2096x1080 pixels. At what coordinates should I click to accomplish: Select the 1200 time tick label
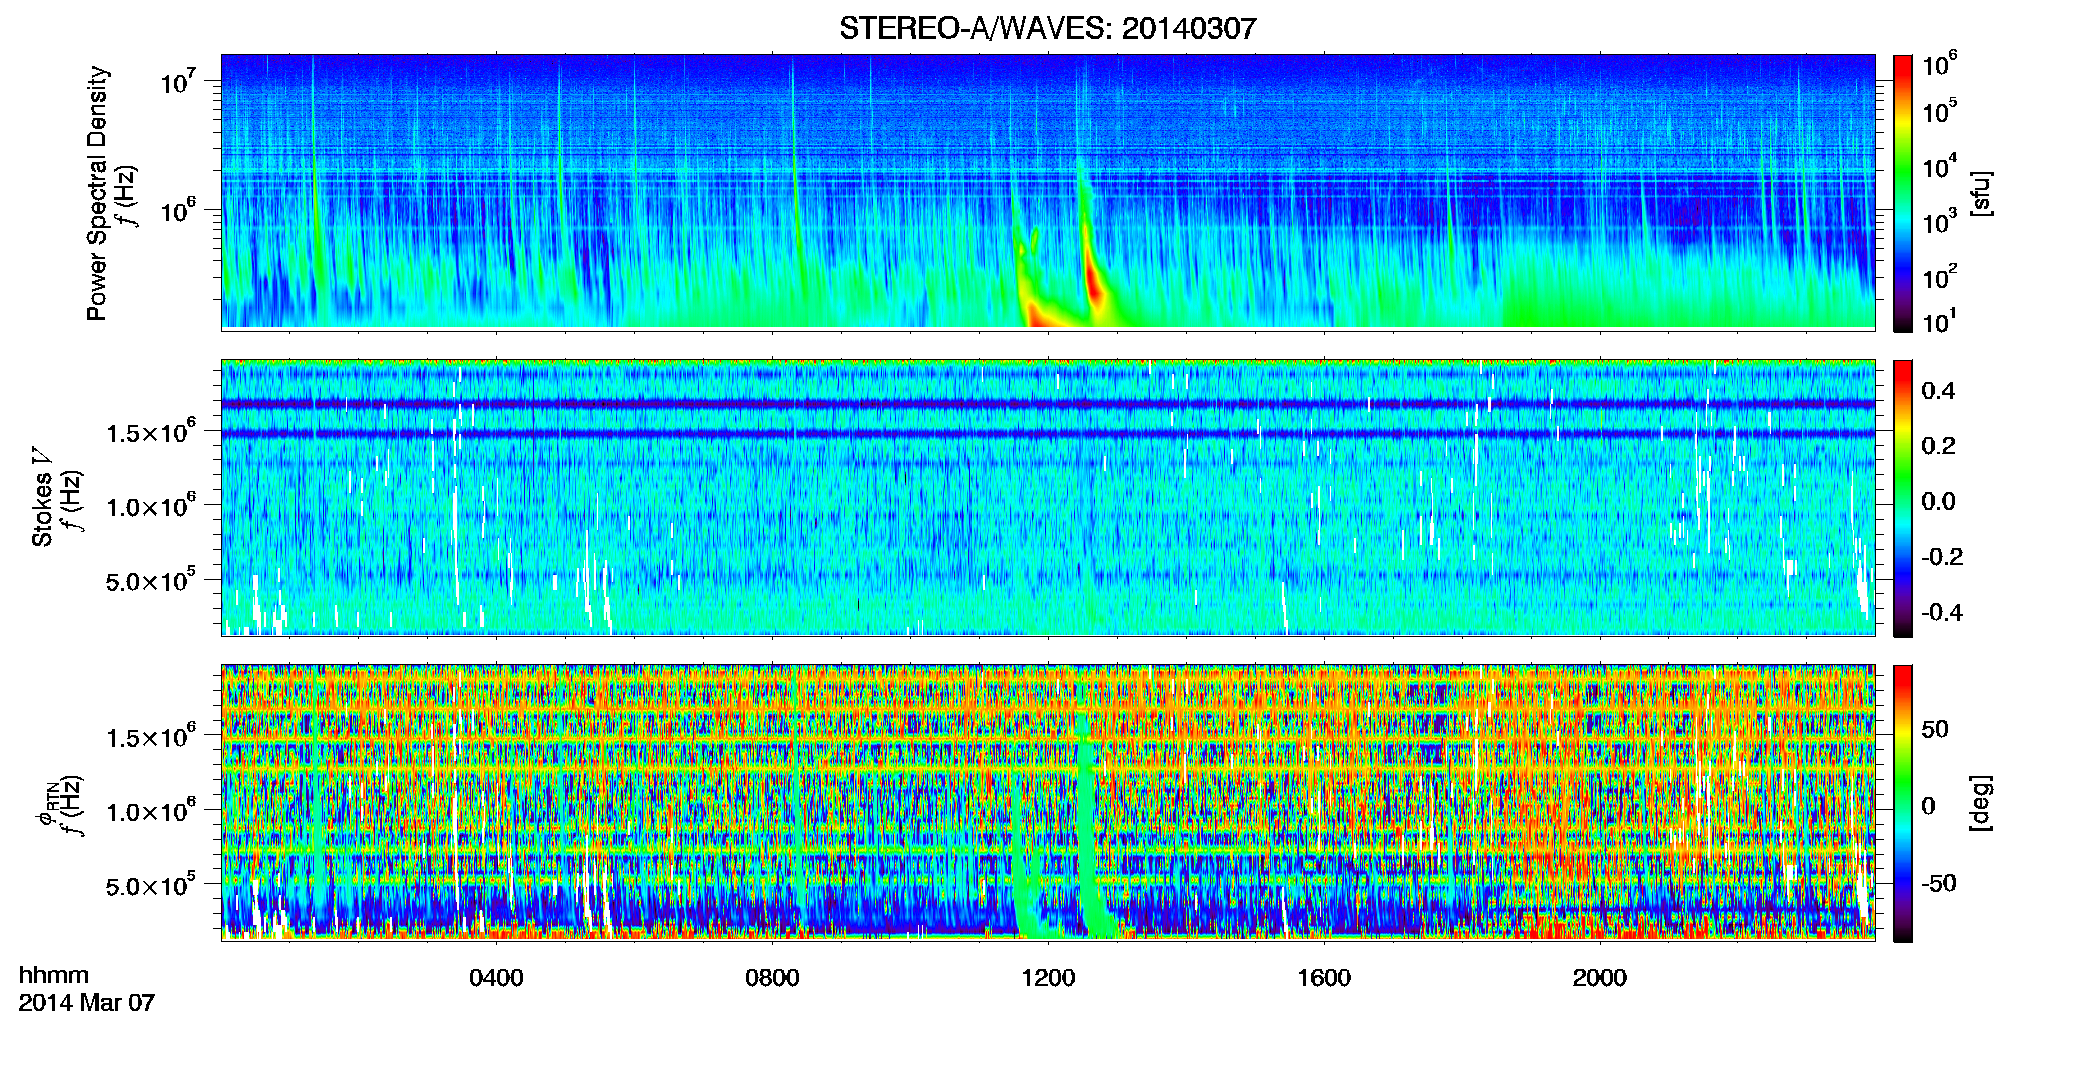(x=1048, y=977)
